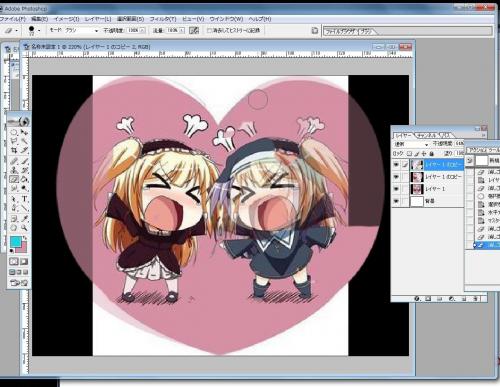Click the pink background color swatch
The width and height of the screenshot is (500, 387).
[x=23, y=249]
